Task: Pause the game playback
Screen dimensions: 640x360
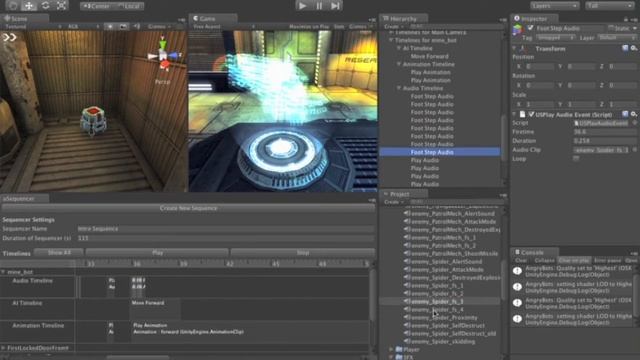Action: 319,6
